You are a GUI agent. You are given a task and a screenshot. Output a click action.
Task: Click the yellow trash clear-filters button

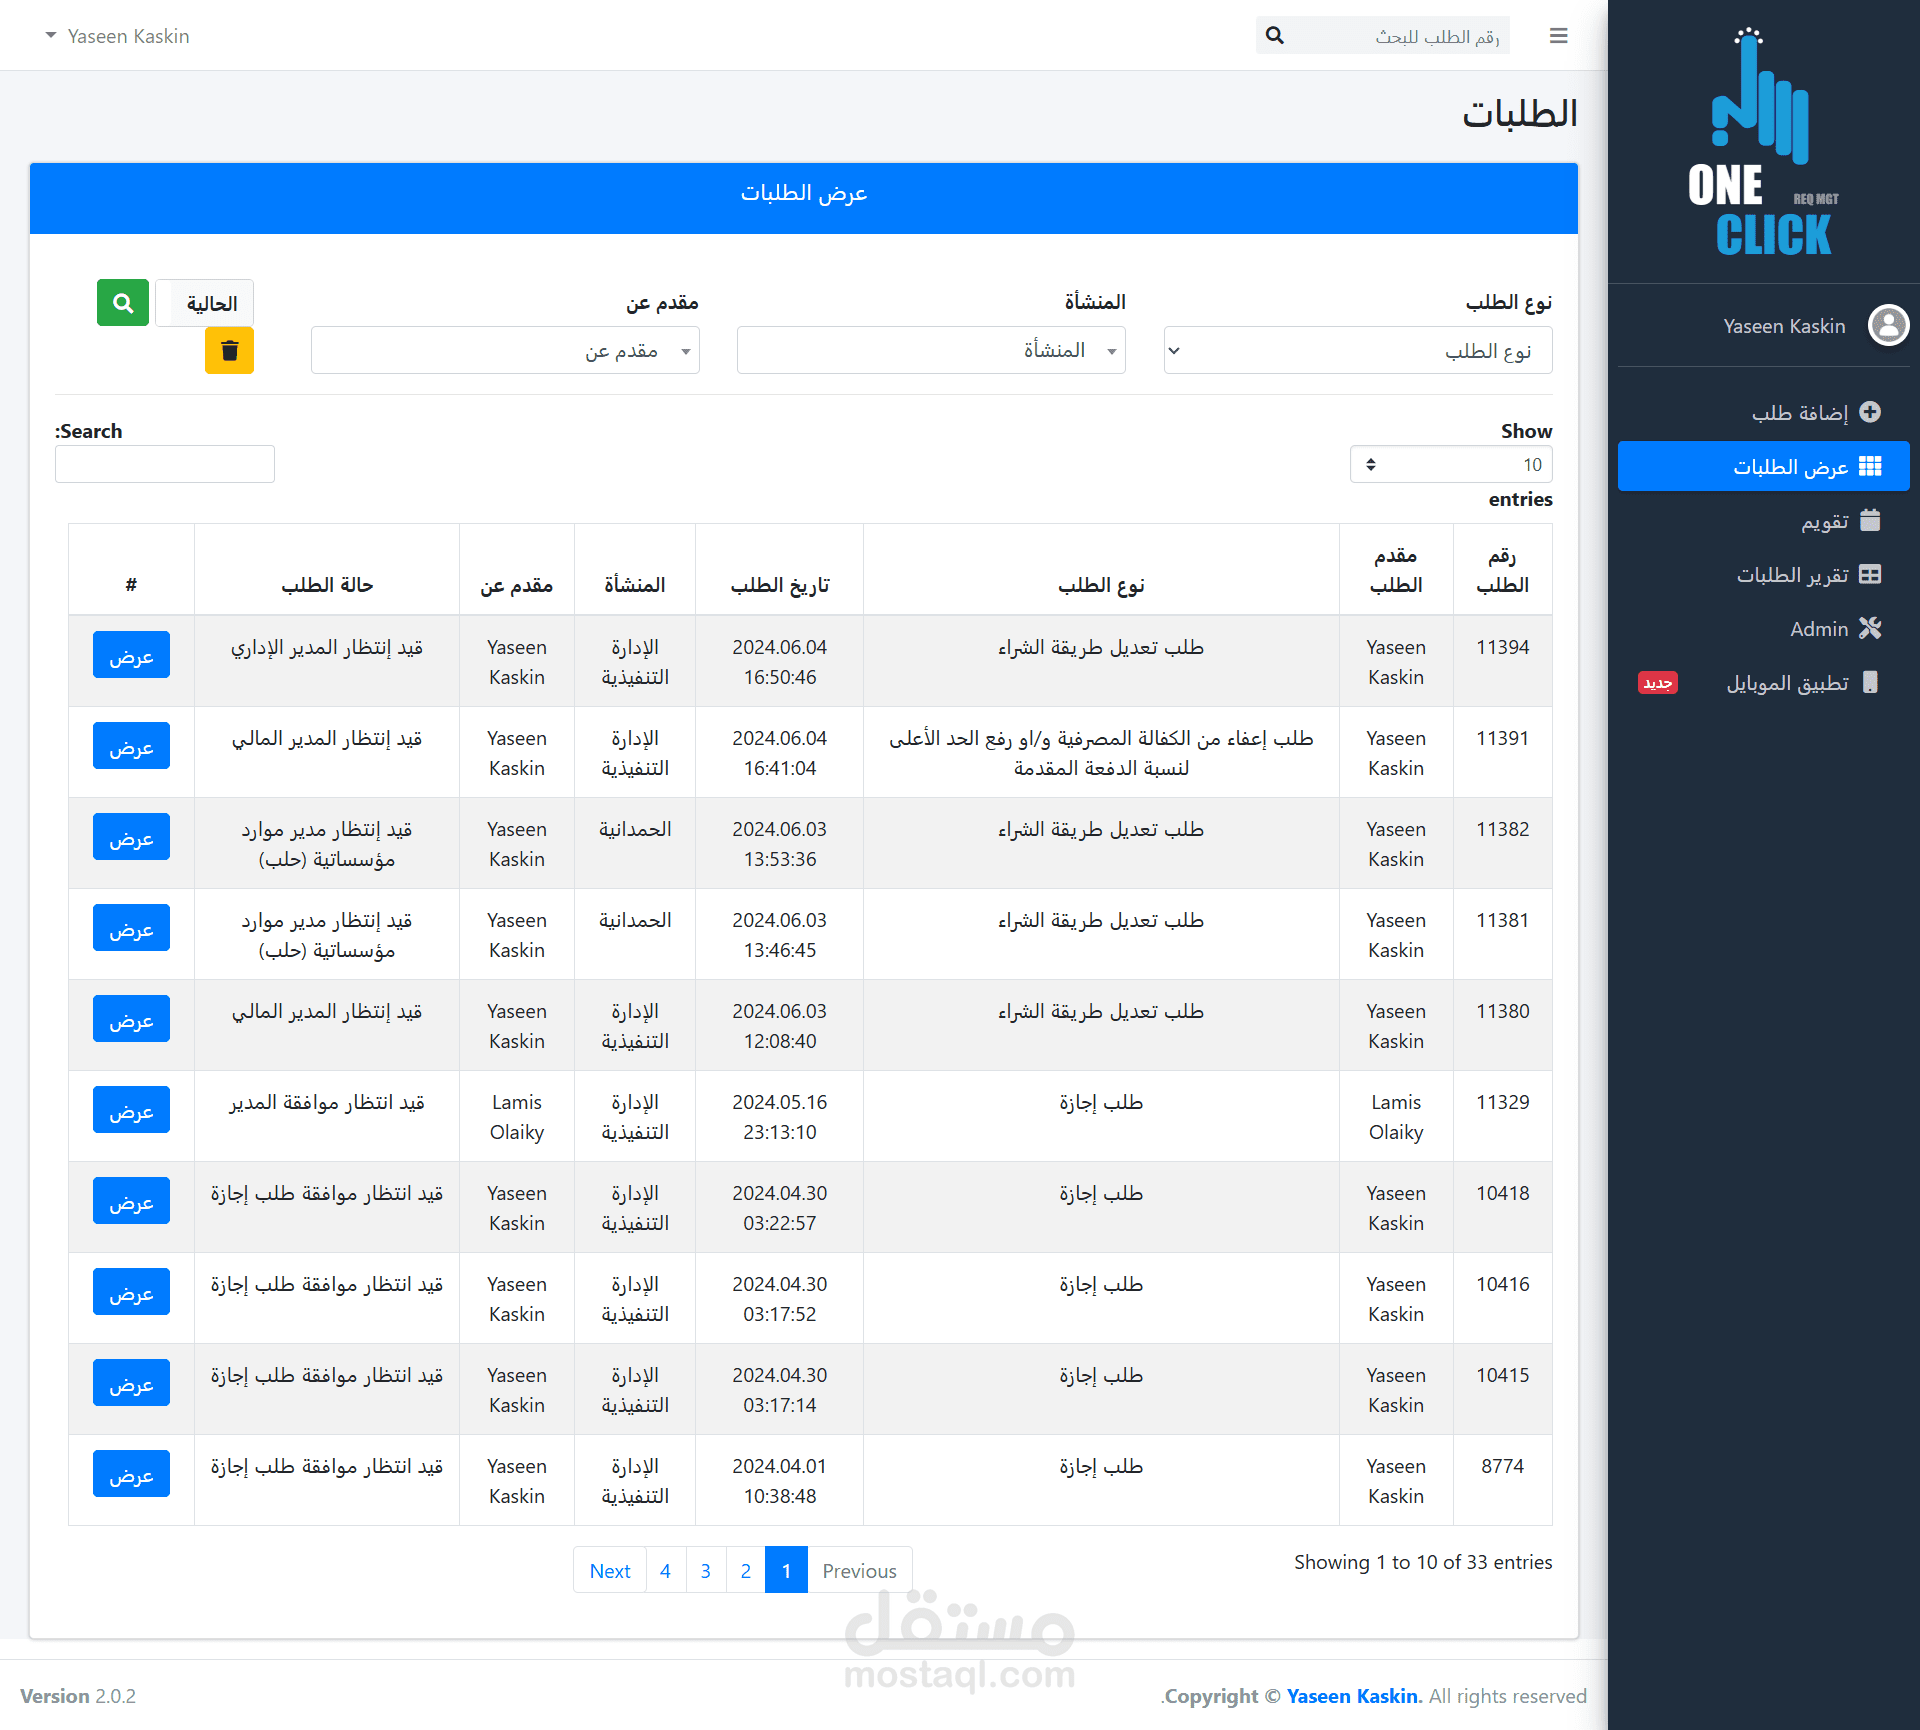pos(229,351)
